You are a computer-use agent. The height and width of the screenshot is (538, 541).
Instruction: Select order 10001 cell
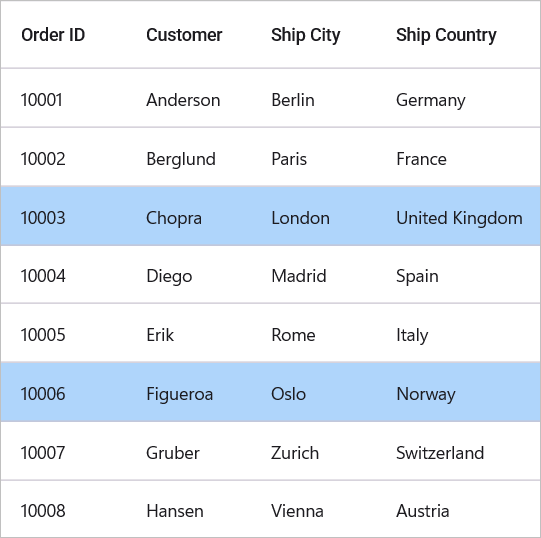click(x=41, y=100)
